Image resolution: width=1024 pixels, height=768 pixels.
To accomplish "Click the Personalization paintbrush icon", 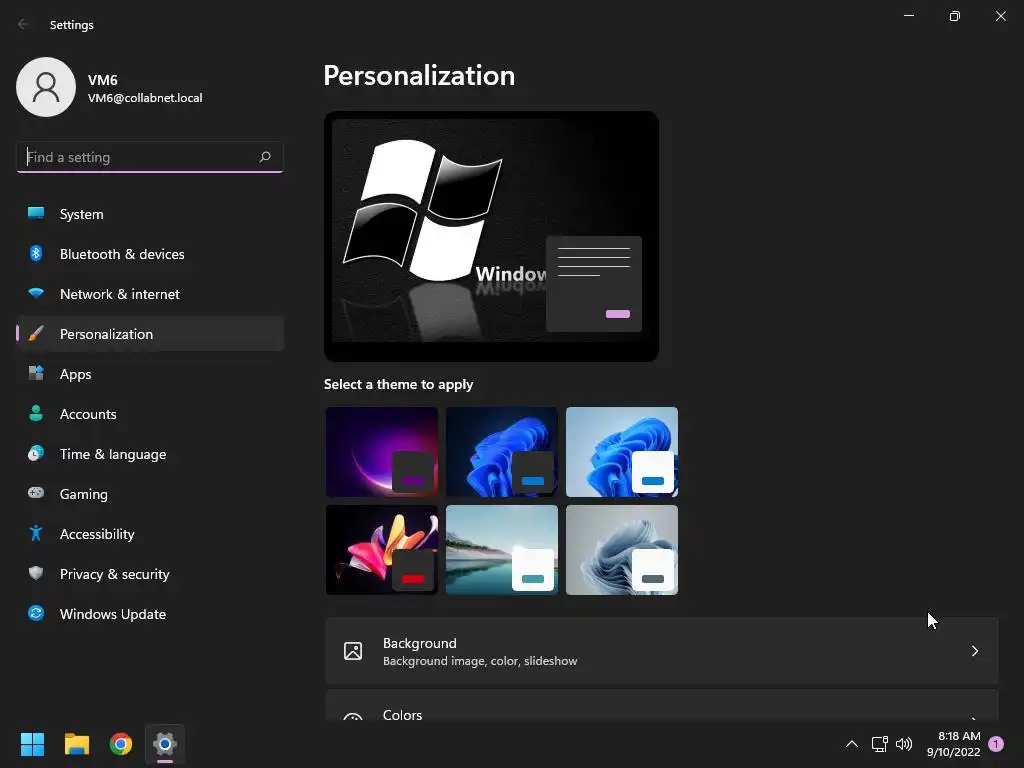I will tap(36, 334).
